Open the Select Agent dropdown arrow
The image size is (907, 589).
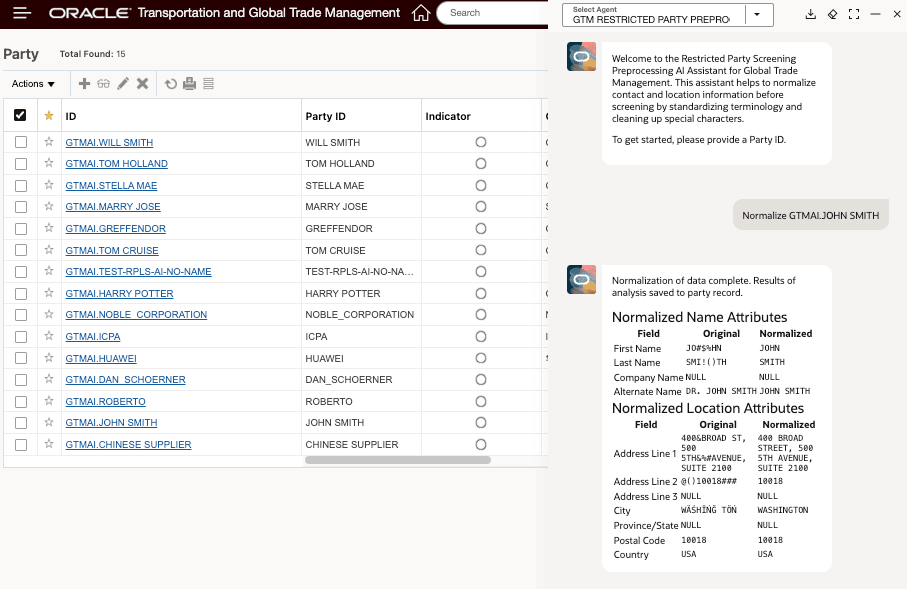[757, 14]
